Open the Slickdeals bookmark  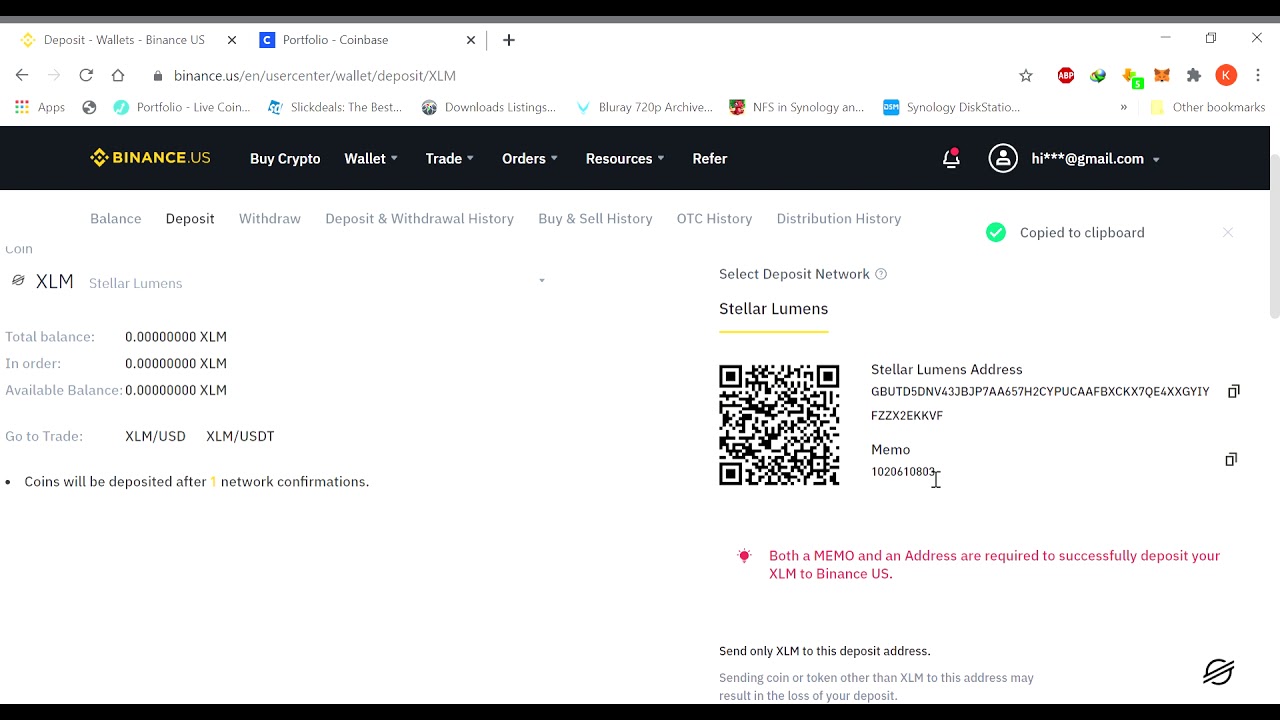336,107
